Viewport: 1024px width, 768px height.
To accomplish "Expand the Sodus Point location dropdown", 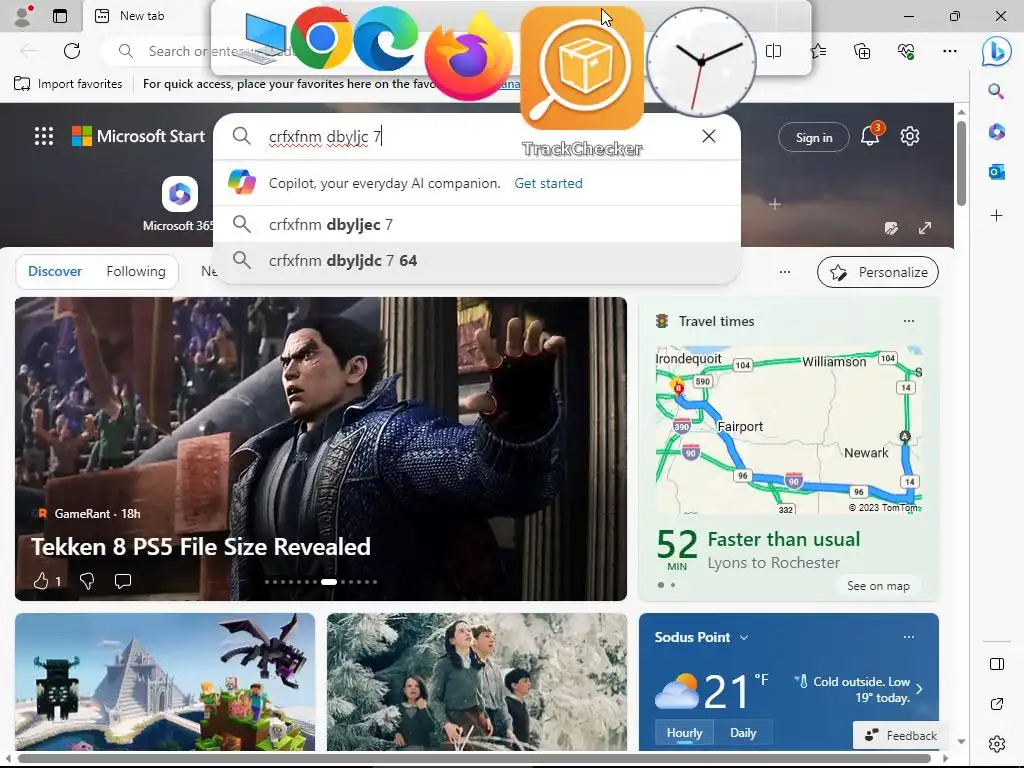I will [x=744, y=637].
